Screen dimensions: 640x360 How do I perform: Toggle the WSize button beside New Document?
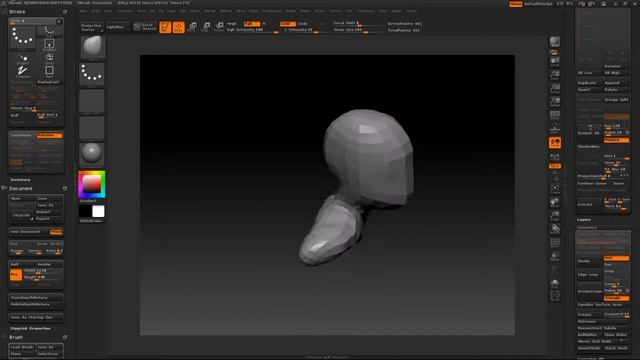(56, 232)
